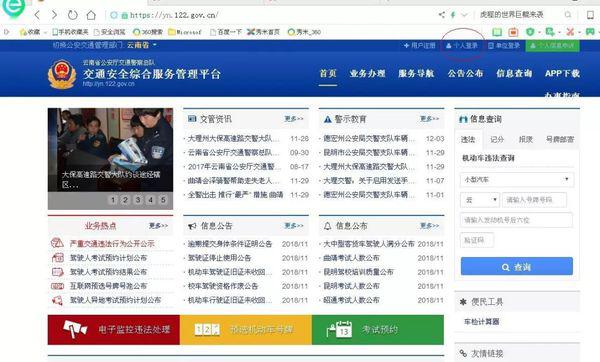The width and height of the screenshot is (600, 362).
Task: Open the Microsoft bookmarks folder
Action: (185, 32)
